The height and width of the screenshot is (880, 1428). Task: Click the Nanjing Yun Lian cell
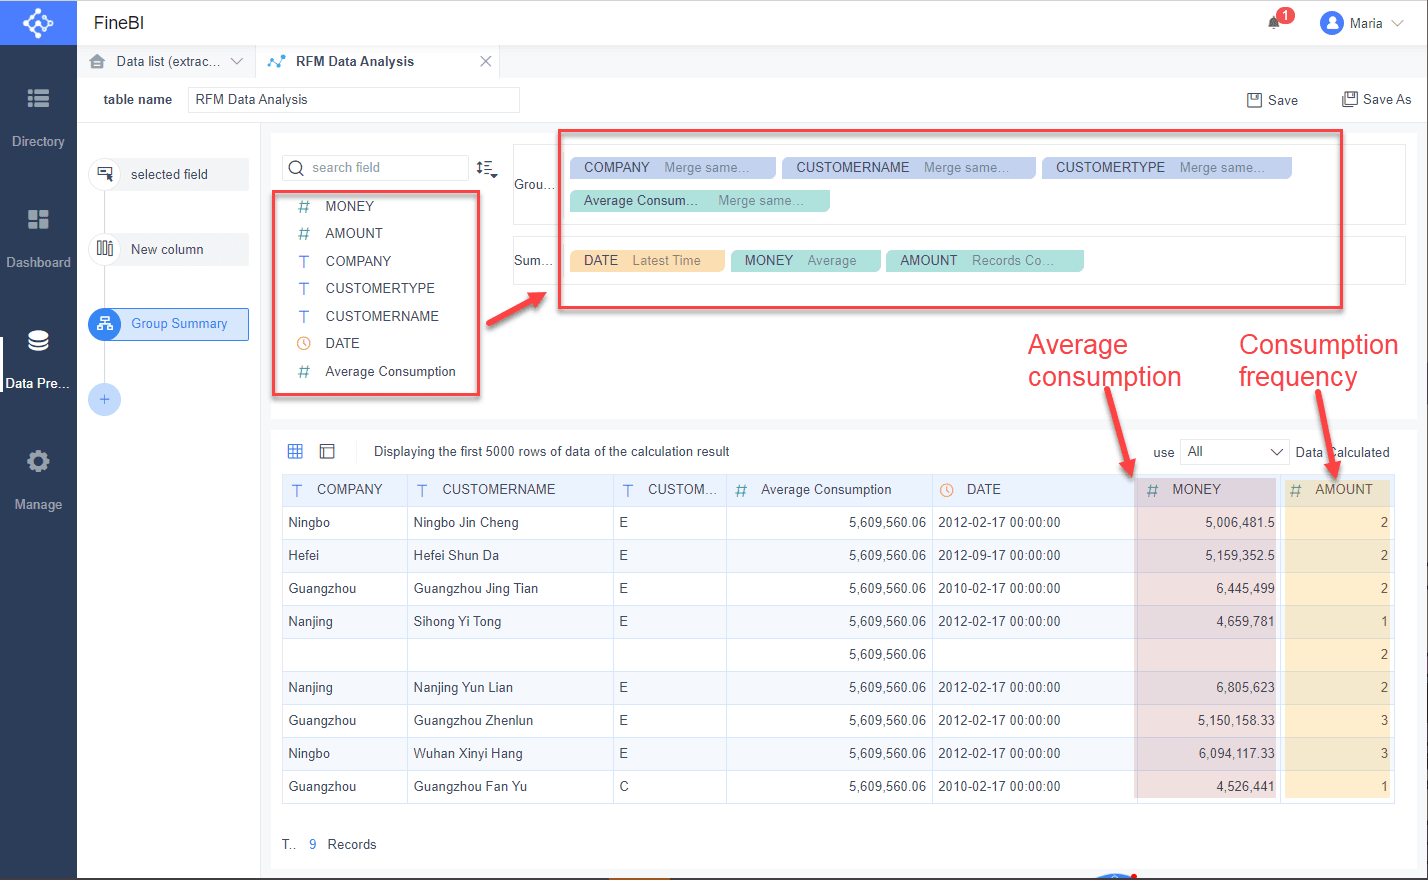point(510,688)
